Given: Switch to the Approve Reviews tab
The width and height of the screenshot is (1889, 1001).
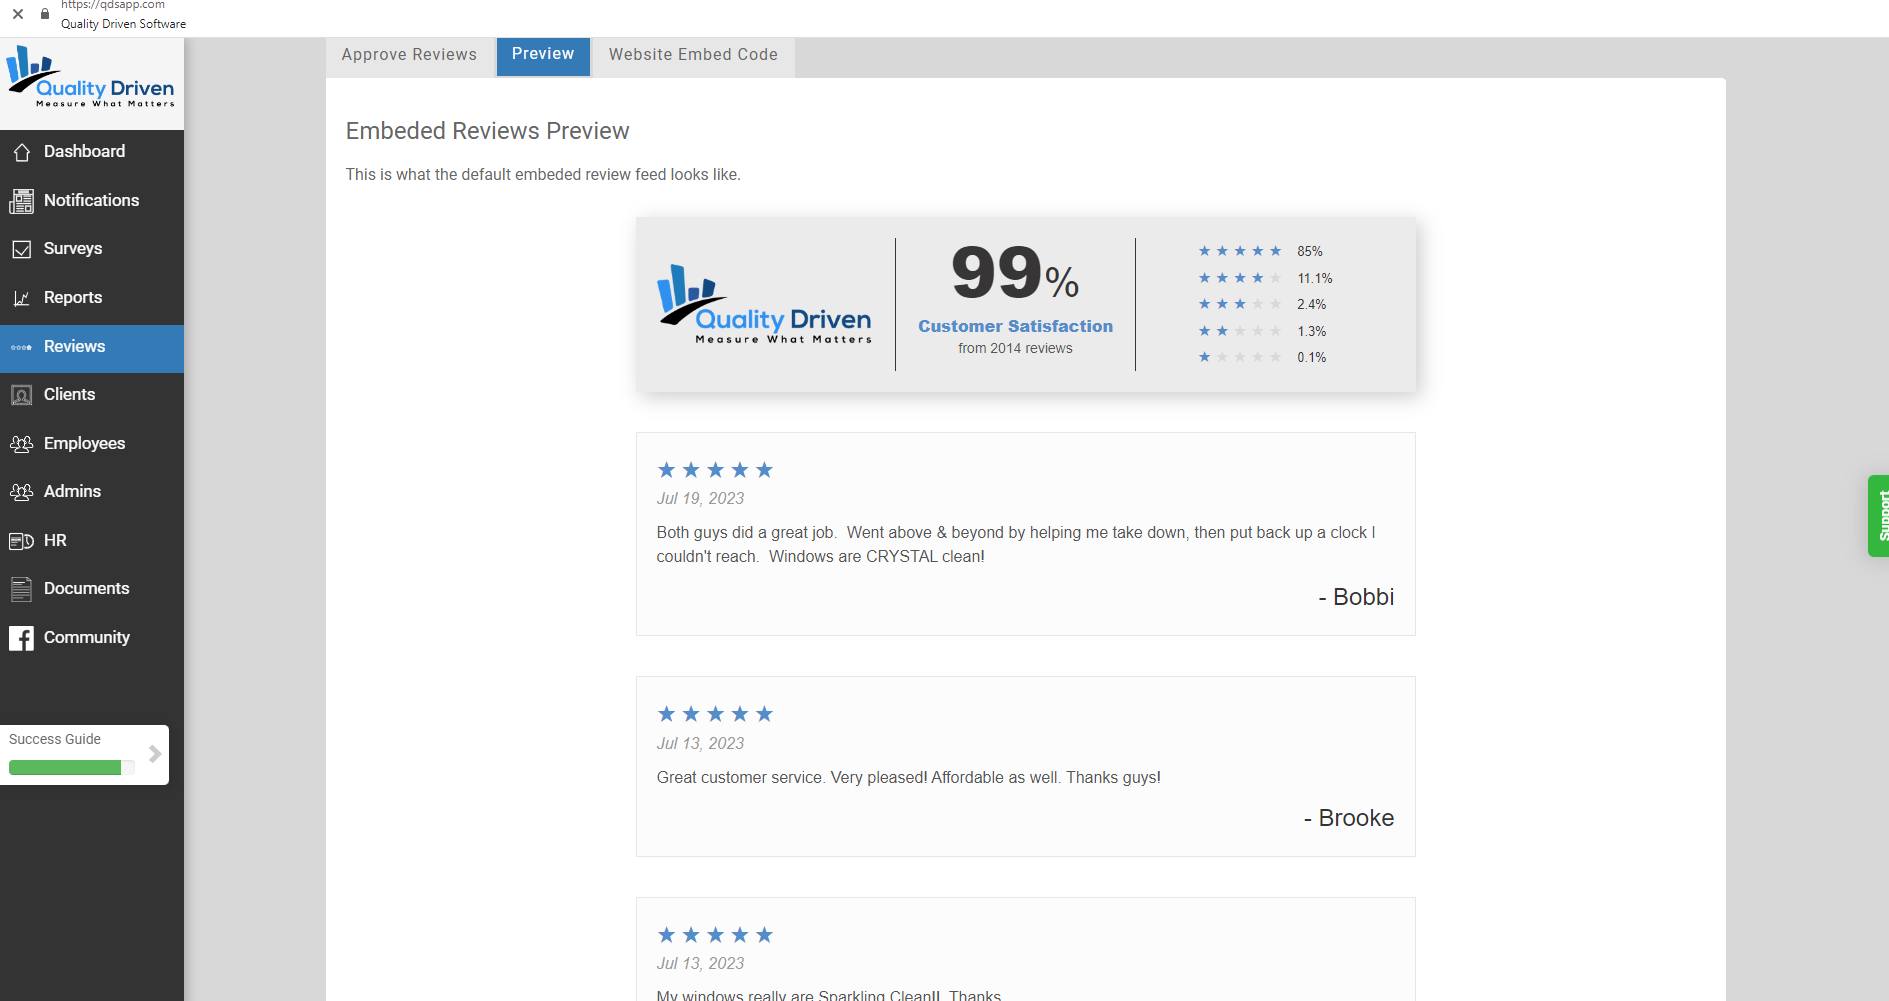Looking at the screenshot, I should (x=409, y=55).
